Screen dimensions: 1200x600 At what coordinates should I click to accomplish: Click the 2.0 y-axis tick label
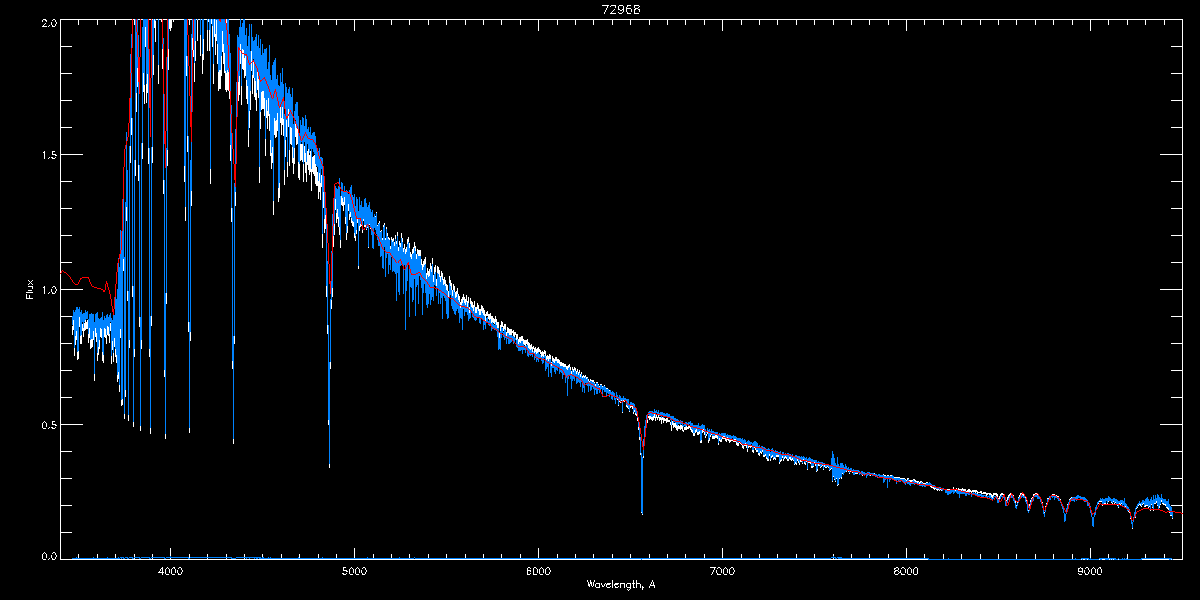[x=47, y=21]
